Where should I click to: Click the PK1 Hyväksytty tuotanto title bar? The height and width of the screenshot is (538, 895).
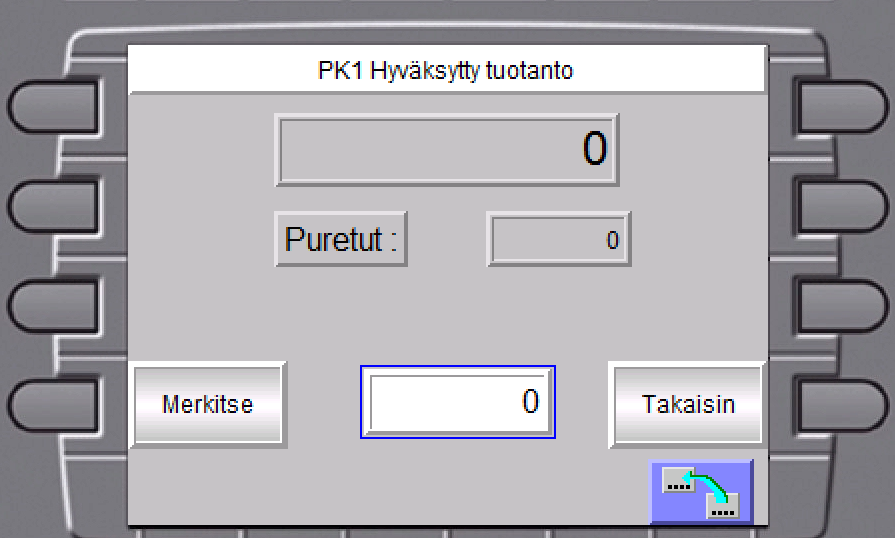(x=447, y=72)
